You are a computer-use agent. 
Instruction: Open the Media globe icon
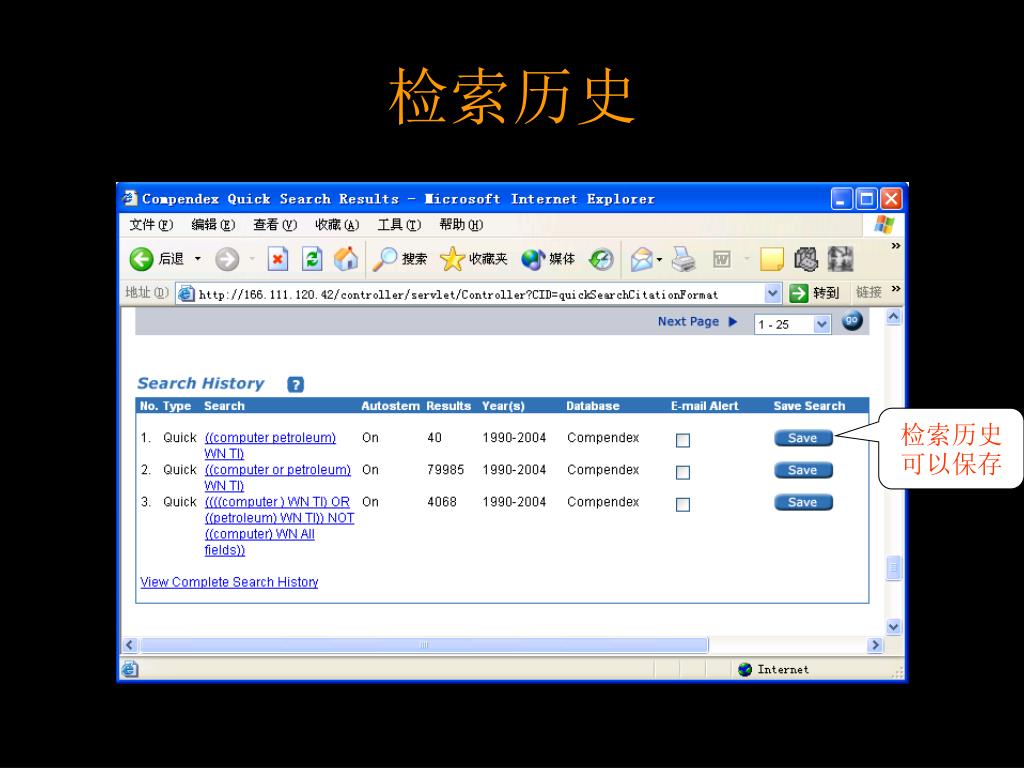click(533, 259)
